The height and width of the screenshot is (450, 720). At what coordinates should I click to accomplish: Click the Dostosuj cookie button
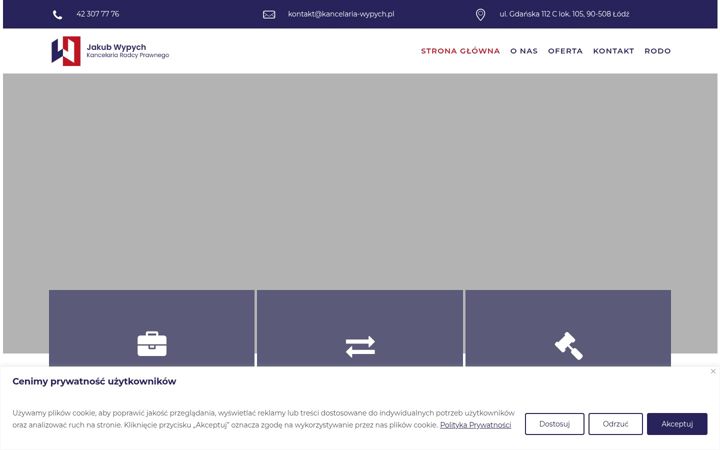[x=555, y=424]
